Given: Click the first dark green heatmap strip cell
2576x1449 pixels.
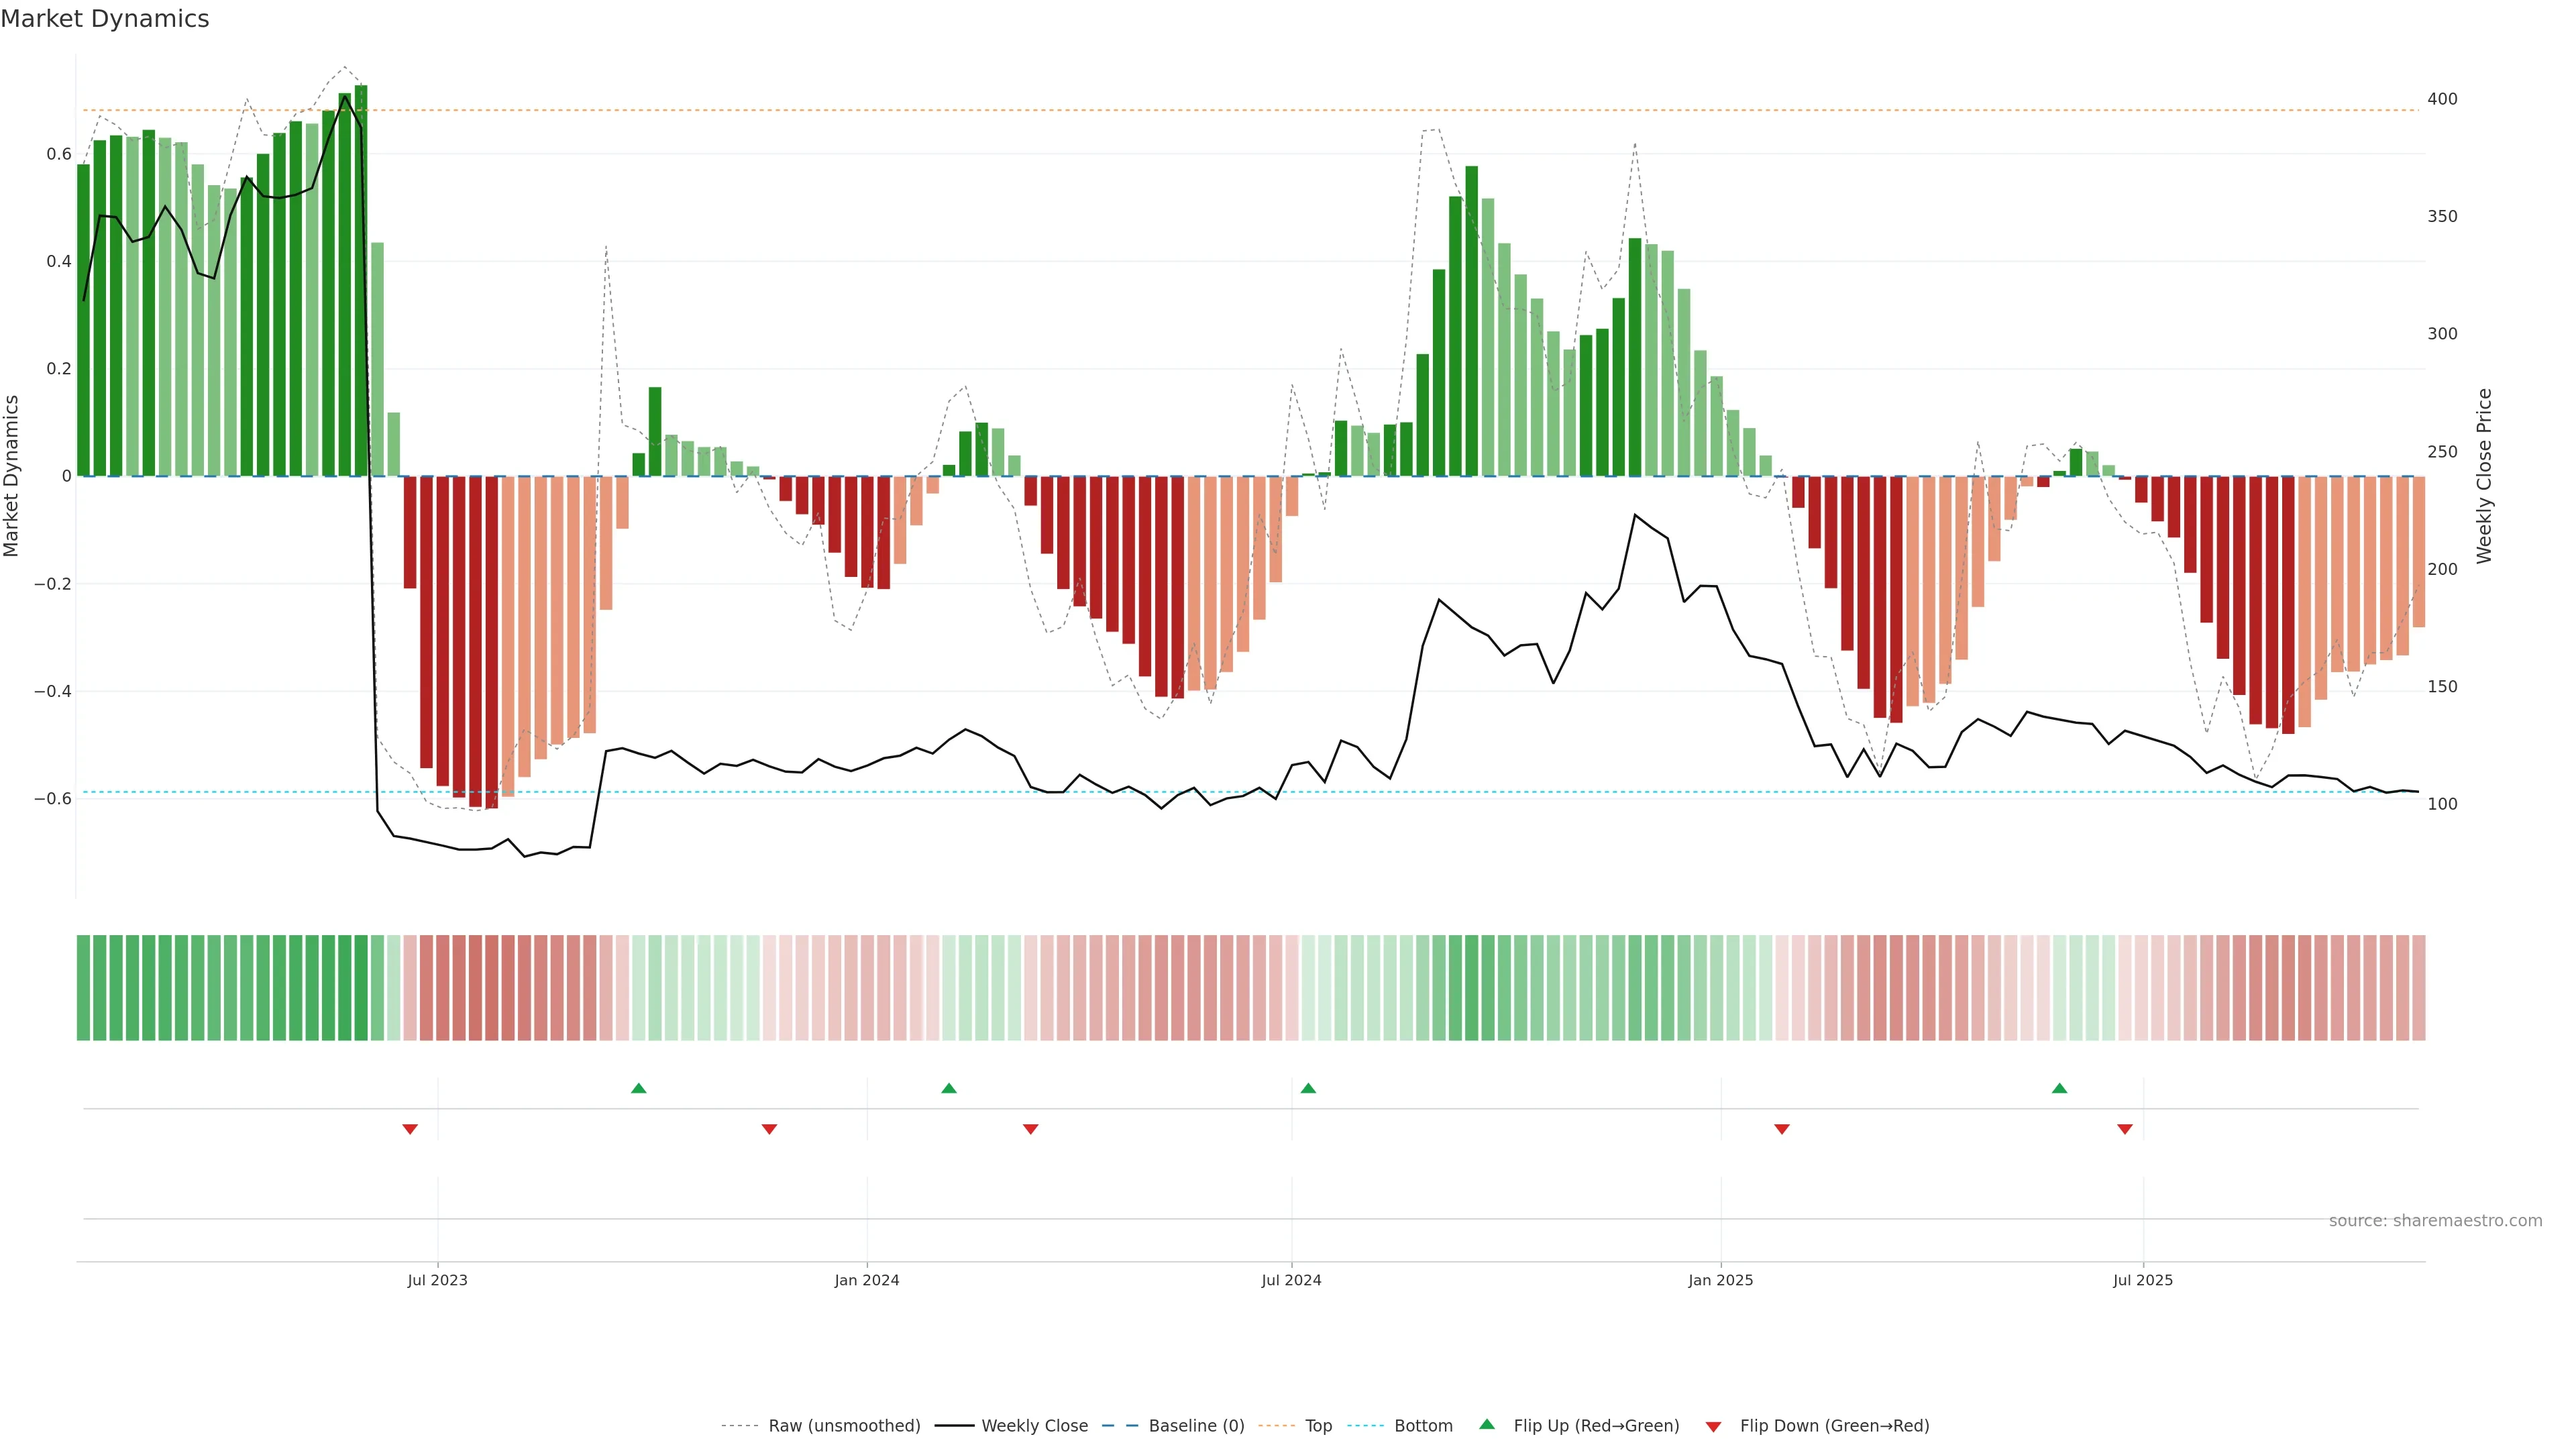Looking at the screenshot, I should (83, 988).
